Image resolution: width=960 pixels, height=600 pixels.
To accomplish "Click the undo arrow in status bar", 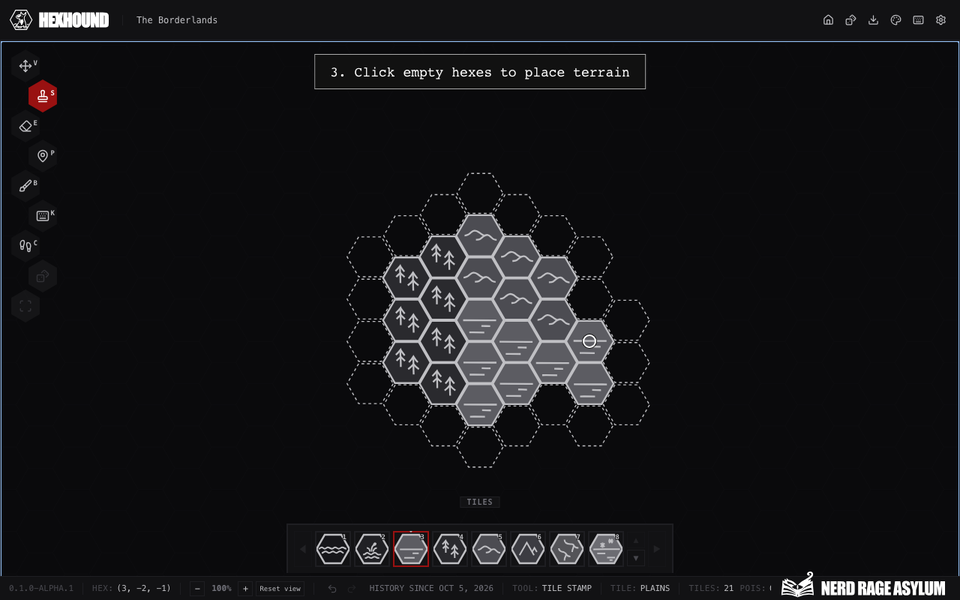I will [x=332, y=588].
